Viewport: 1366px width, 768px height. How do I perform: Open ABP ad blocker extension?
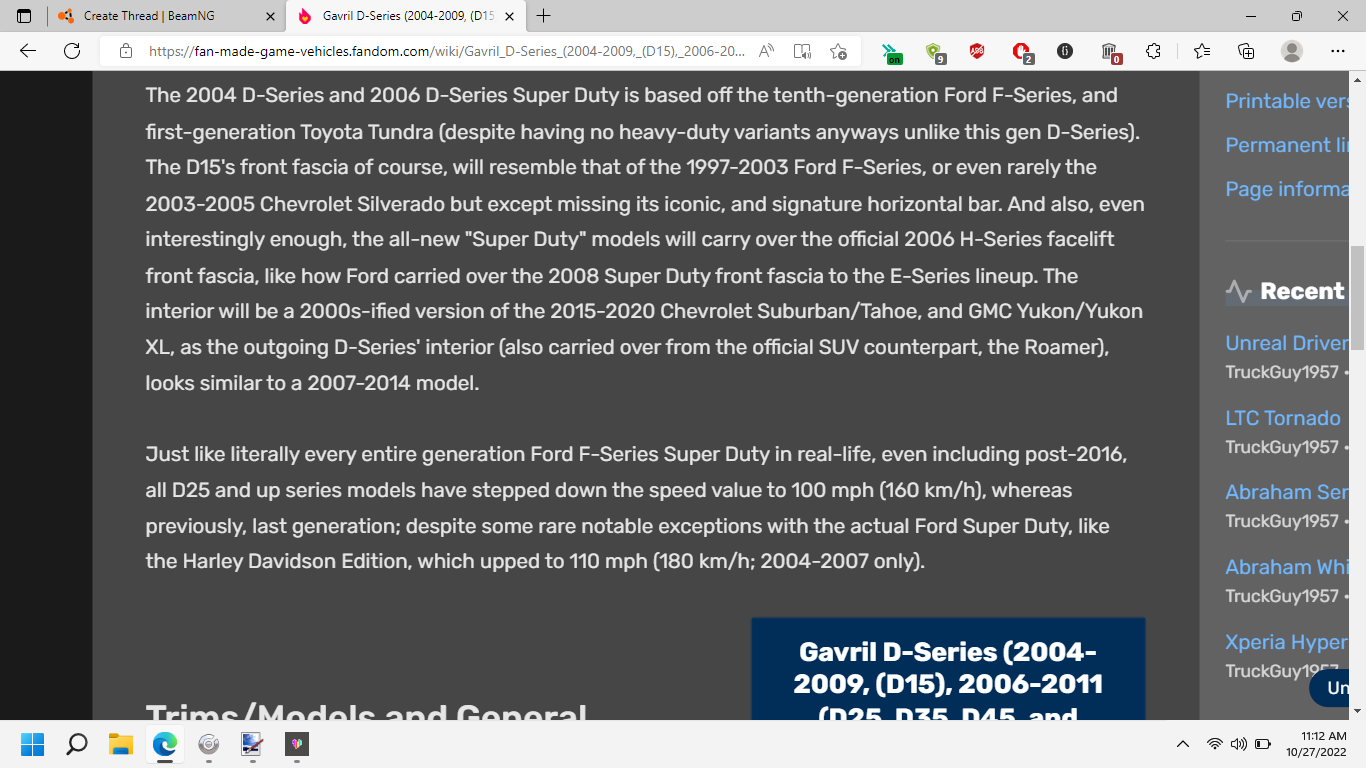977,51
